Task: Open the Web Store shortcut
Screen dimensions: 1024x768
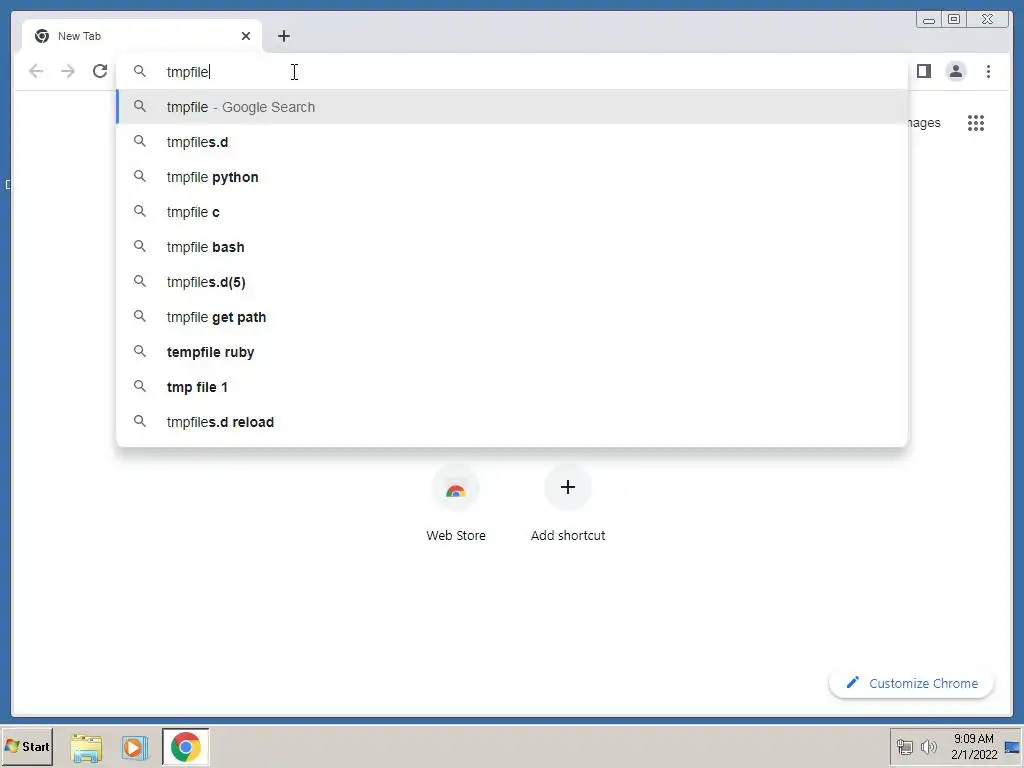Action: pyautogui.click(x=456, y=504)
